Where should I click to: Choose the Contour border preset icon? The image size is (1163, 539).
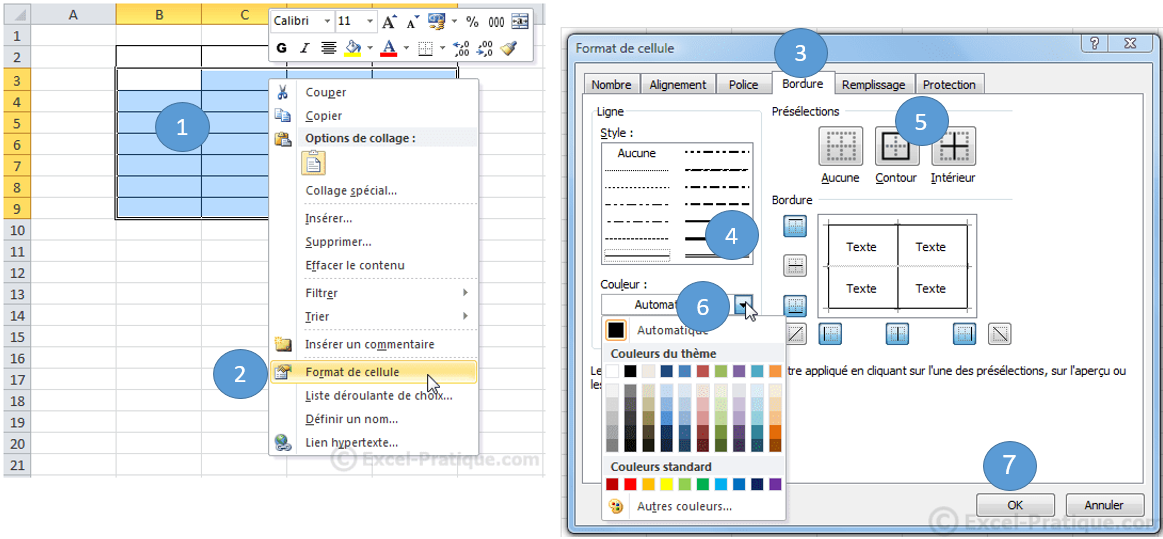[x=897, y=145]
